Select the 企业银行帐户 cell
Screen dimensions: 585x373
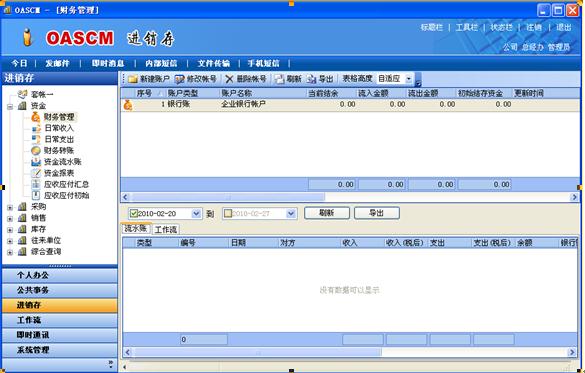[x=263, y=104]
